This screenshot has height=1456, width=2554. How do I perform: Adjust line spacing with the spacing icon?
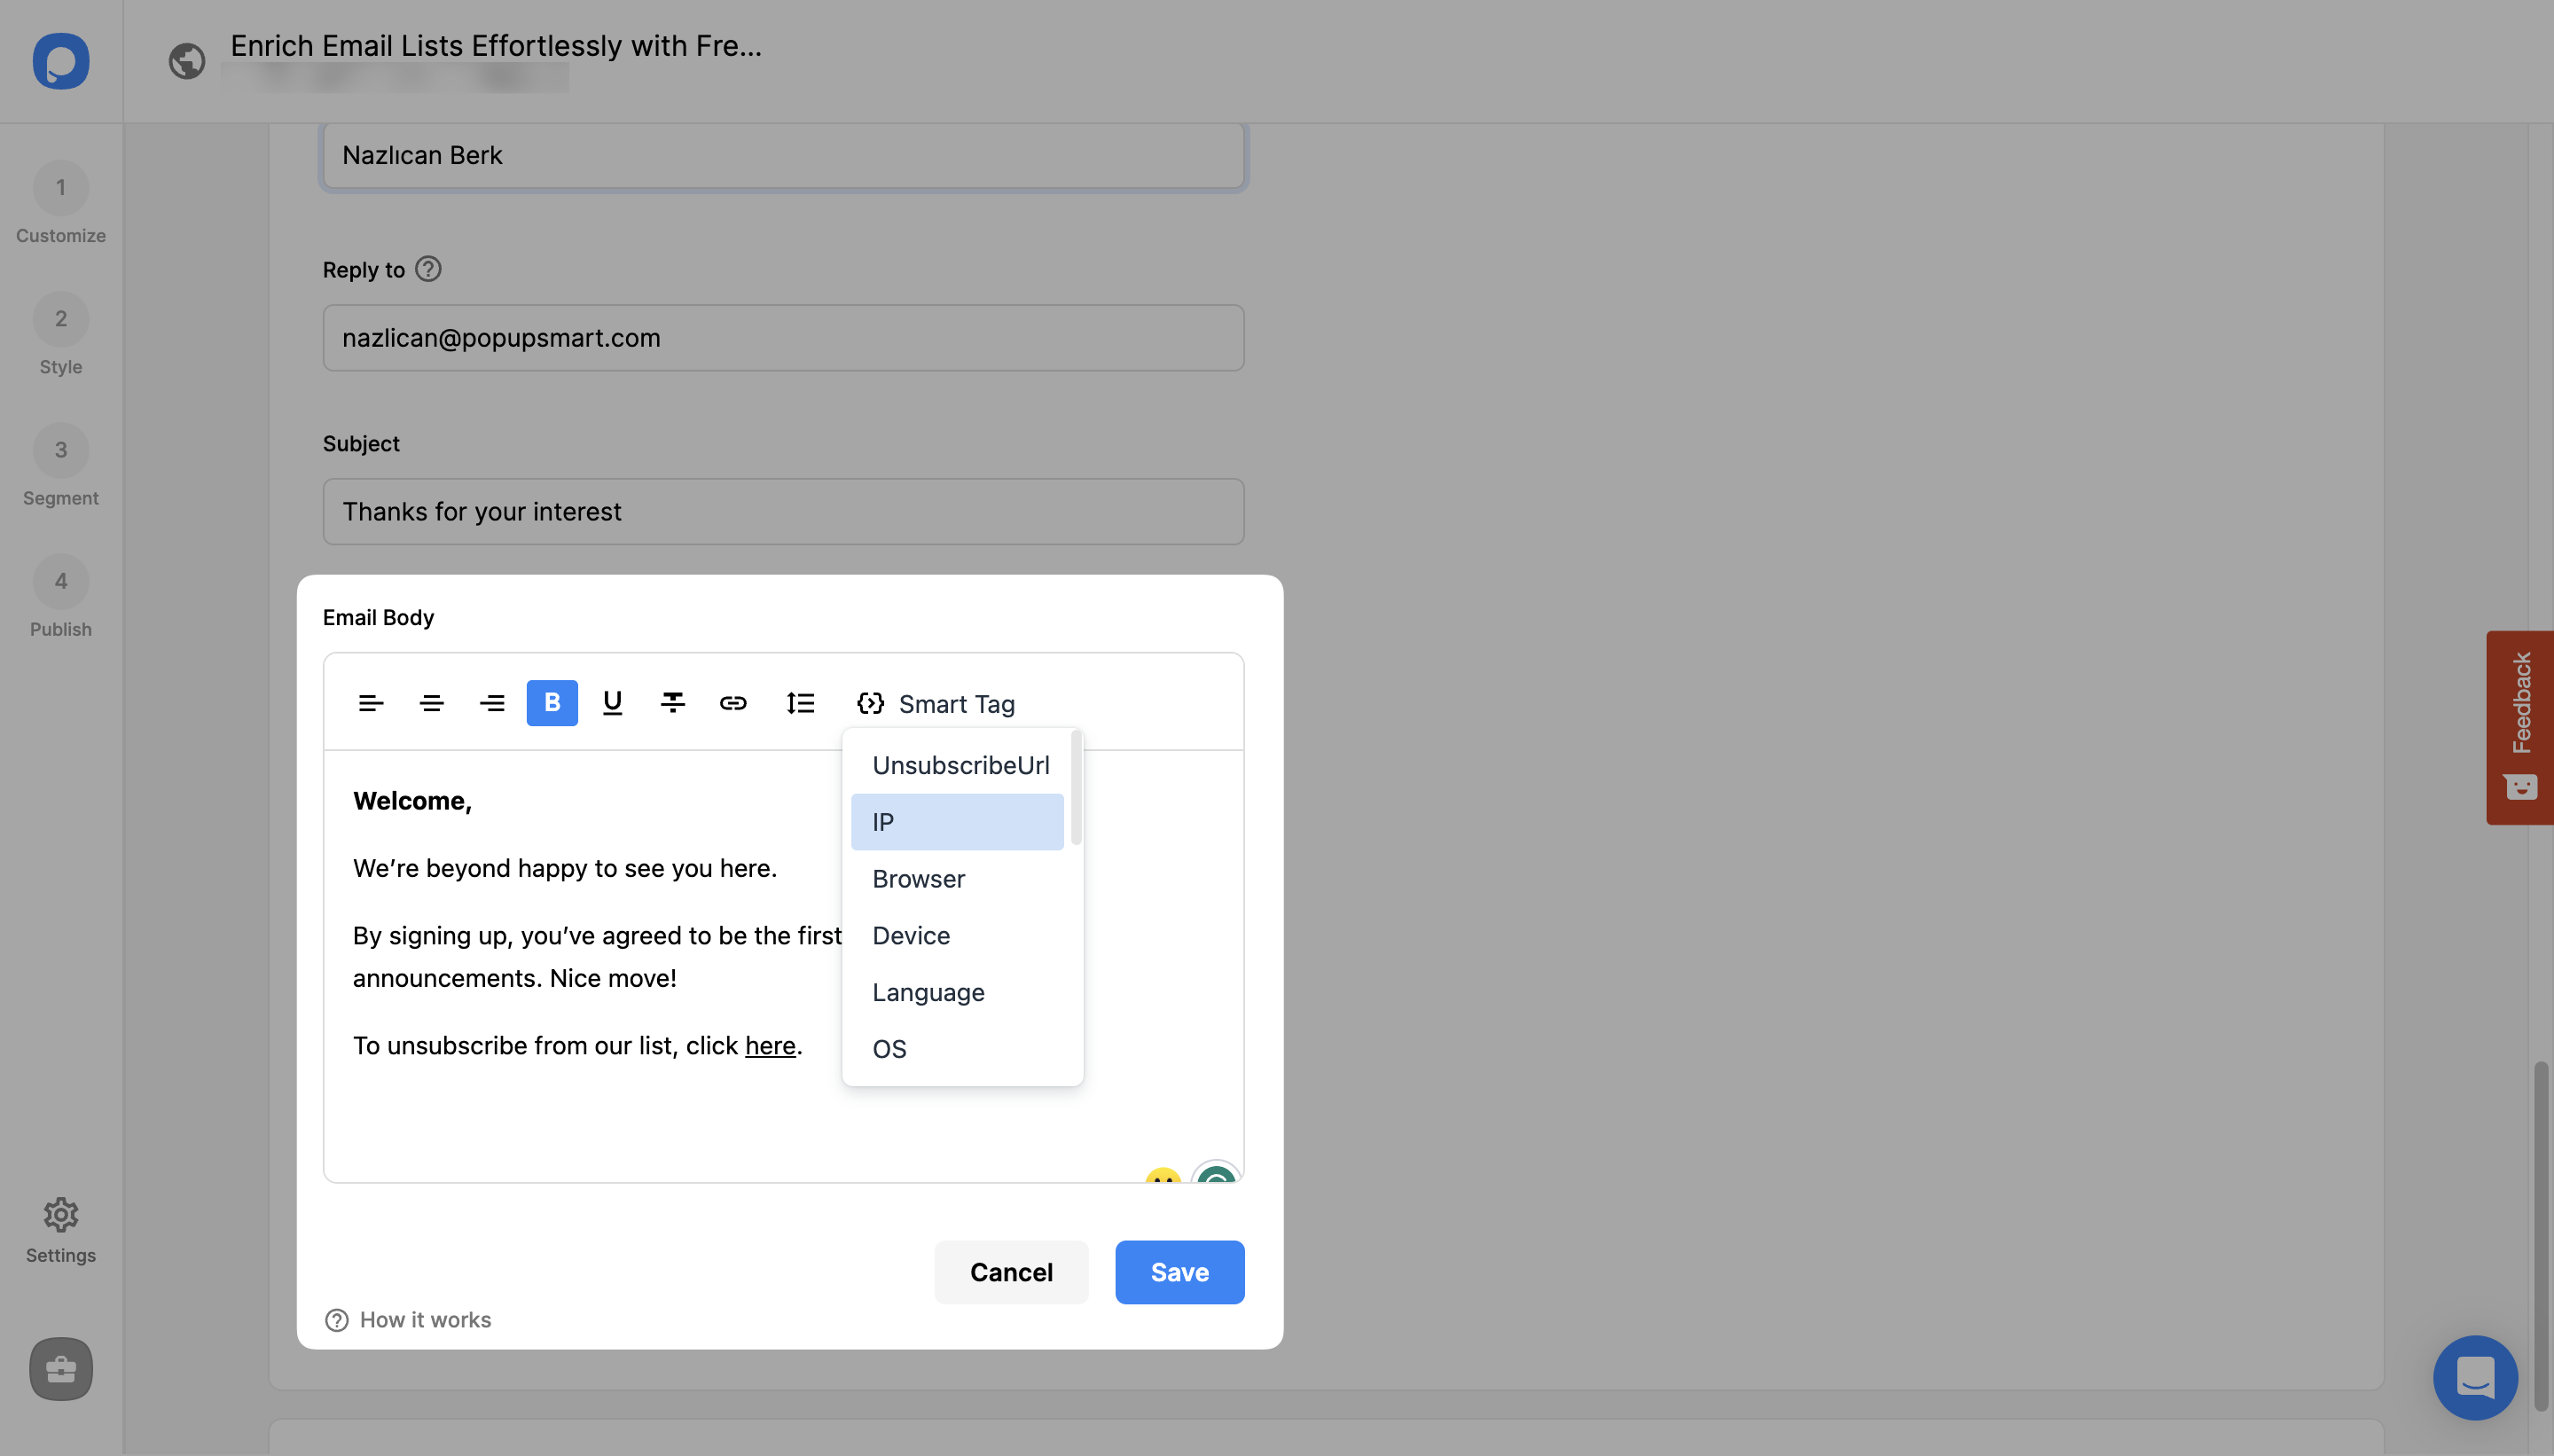click(x=800, y=703)
